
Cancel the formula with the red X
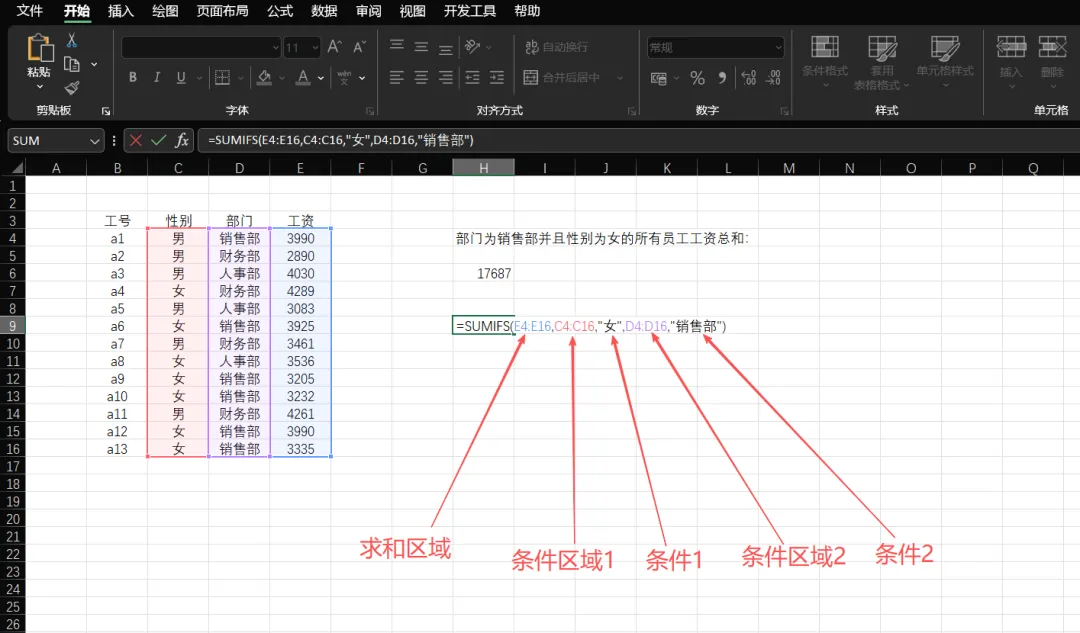point(136,141)
